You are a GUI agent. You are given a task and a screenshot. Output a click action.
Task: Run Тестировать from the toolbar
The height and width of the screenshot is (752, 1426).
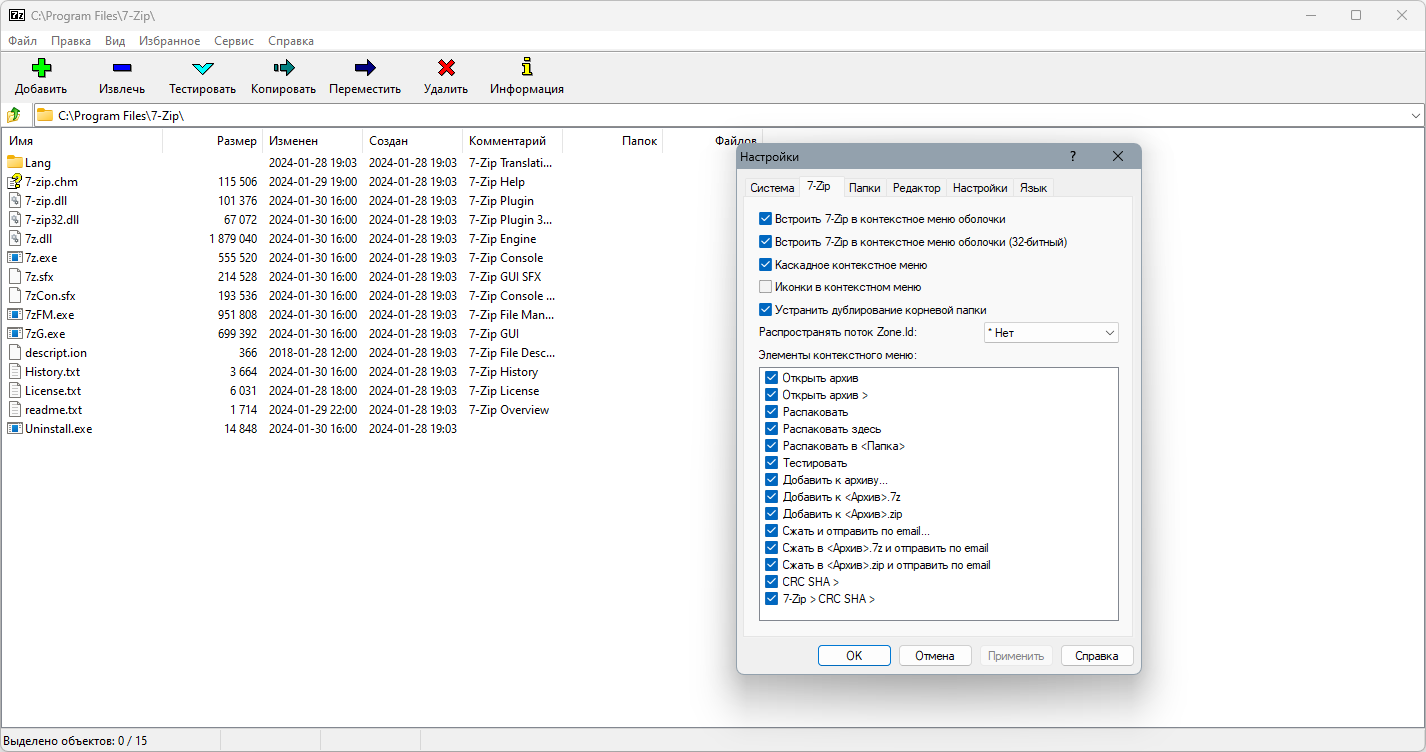[202, 68]
